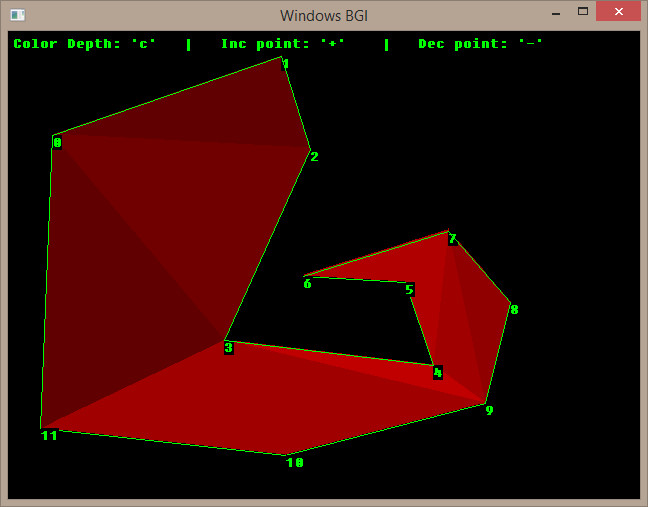Click polygon vertex 8
The height and width of the screenshot is (507, 648).
[514, 309]
